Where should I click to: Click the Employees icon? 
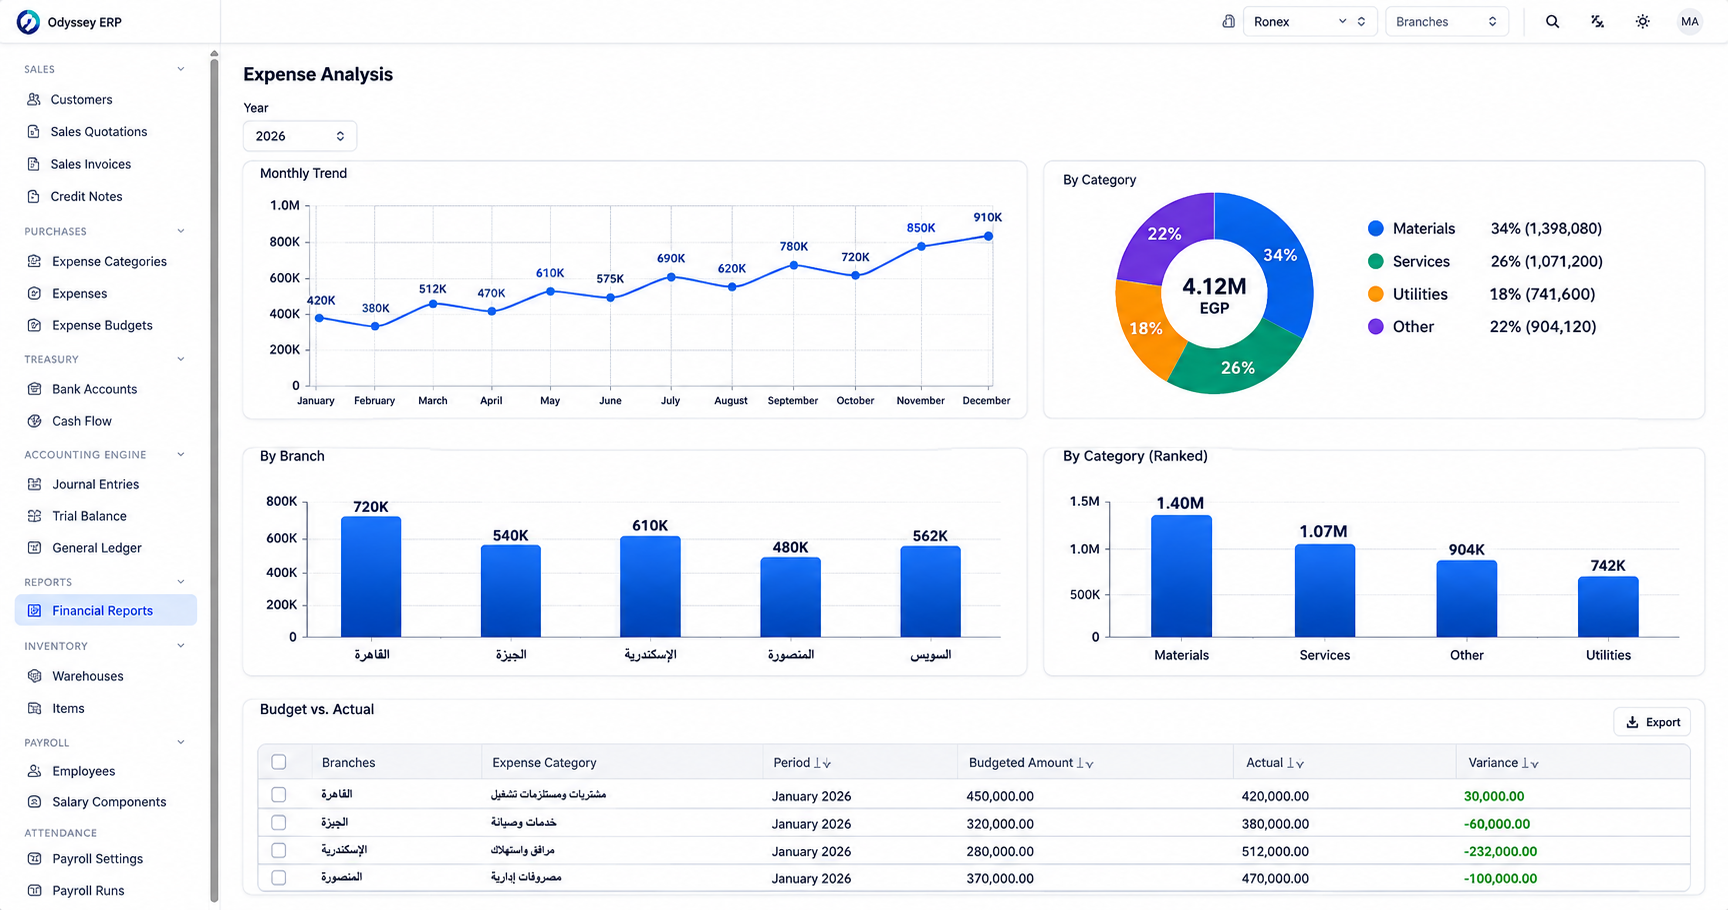34,771
